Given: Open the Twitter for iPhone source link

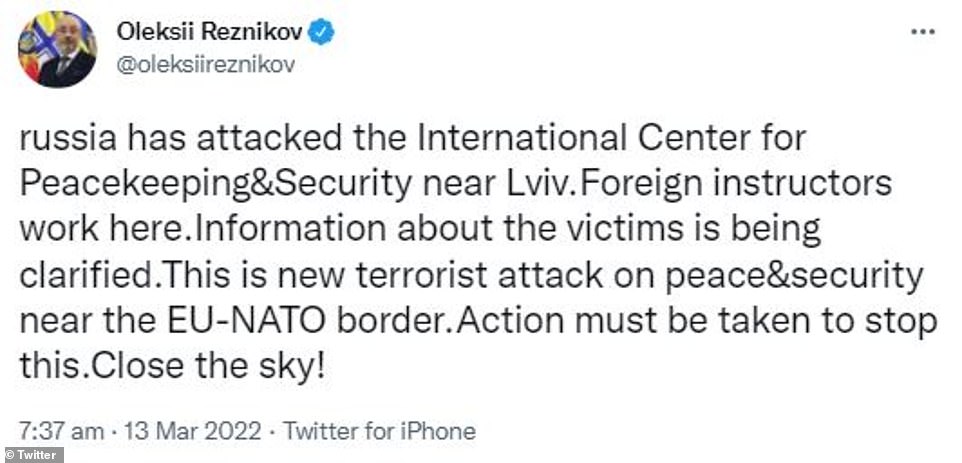Looking at the screenshot, I should click(x=380, y=432).
